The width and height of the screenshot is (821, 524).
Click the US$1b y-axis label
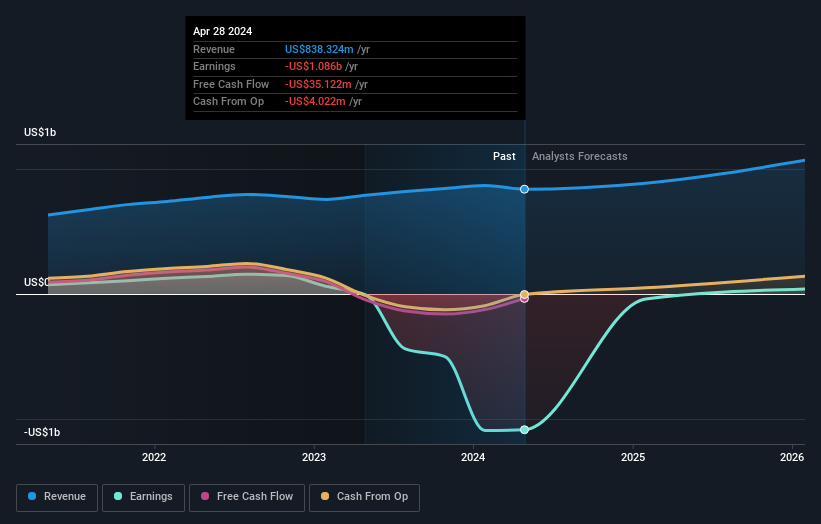(40, 132)
